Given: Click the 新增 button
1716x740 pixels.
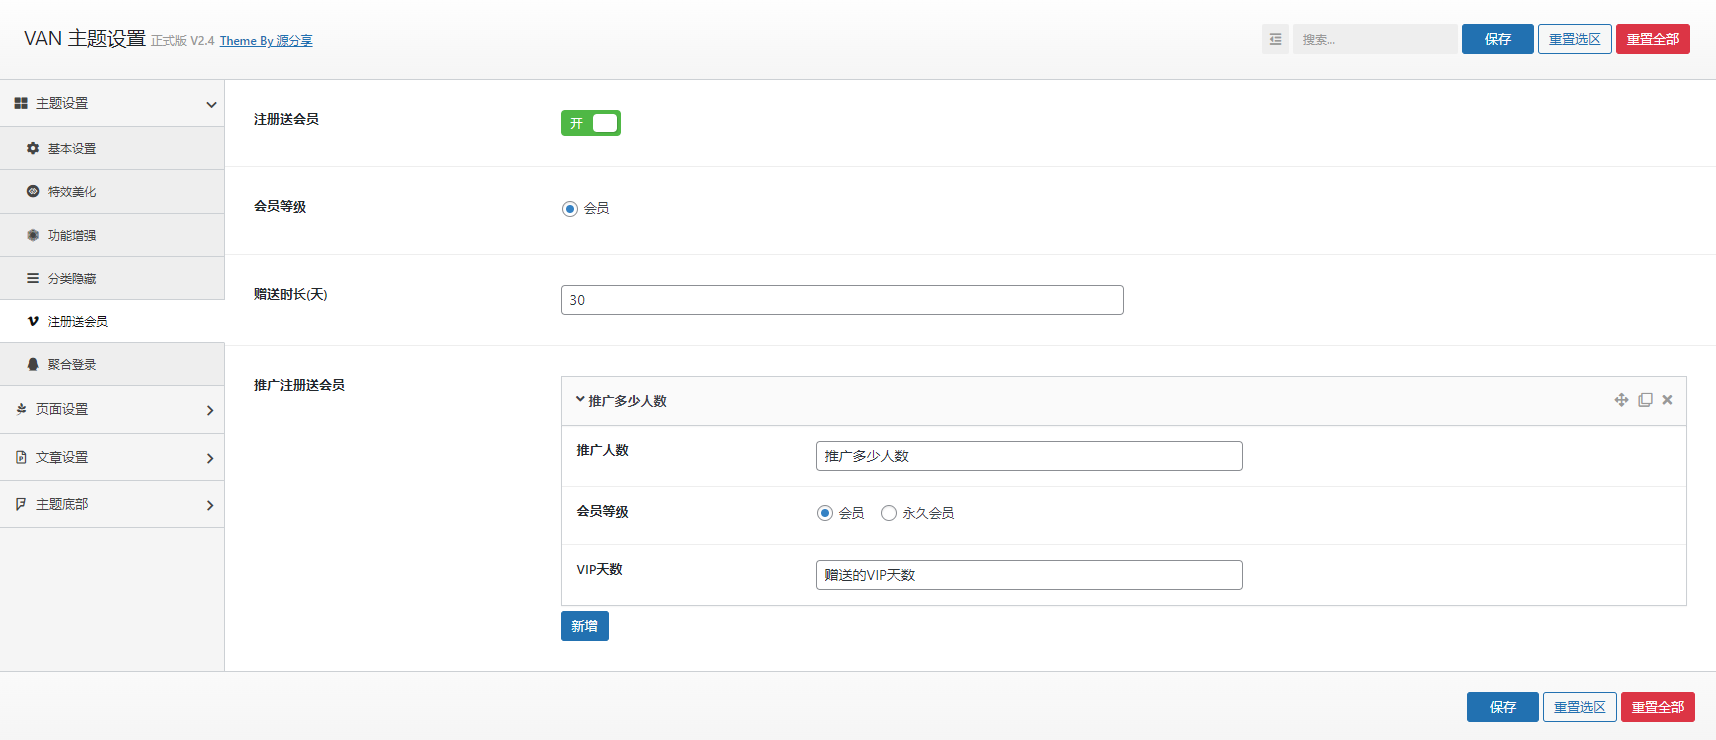Looking at the screenshot, I should [584, 626].
